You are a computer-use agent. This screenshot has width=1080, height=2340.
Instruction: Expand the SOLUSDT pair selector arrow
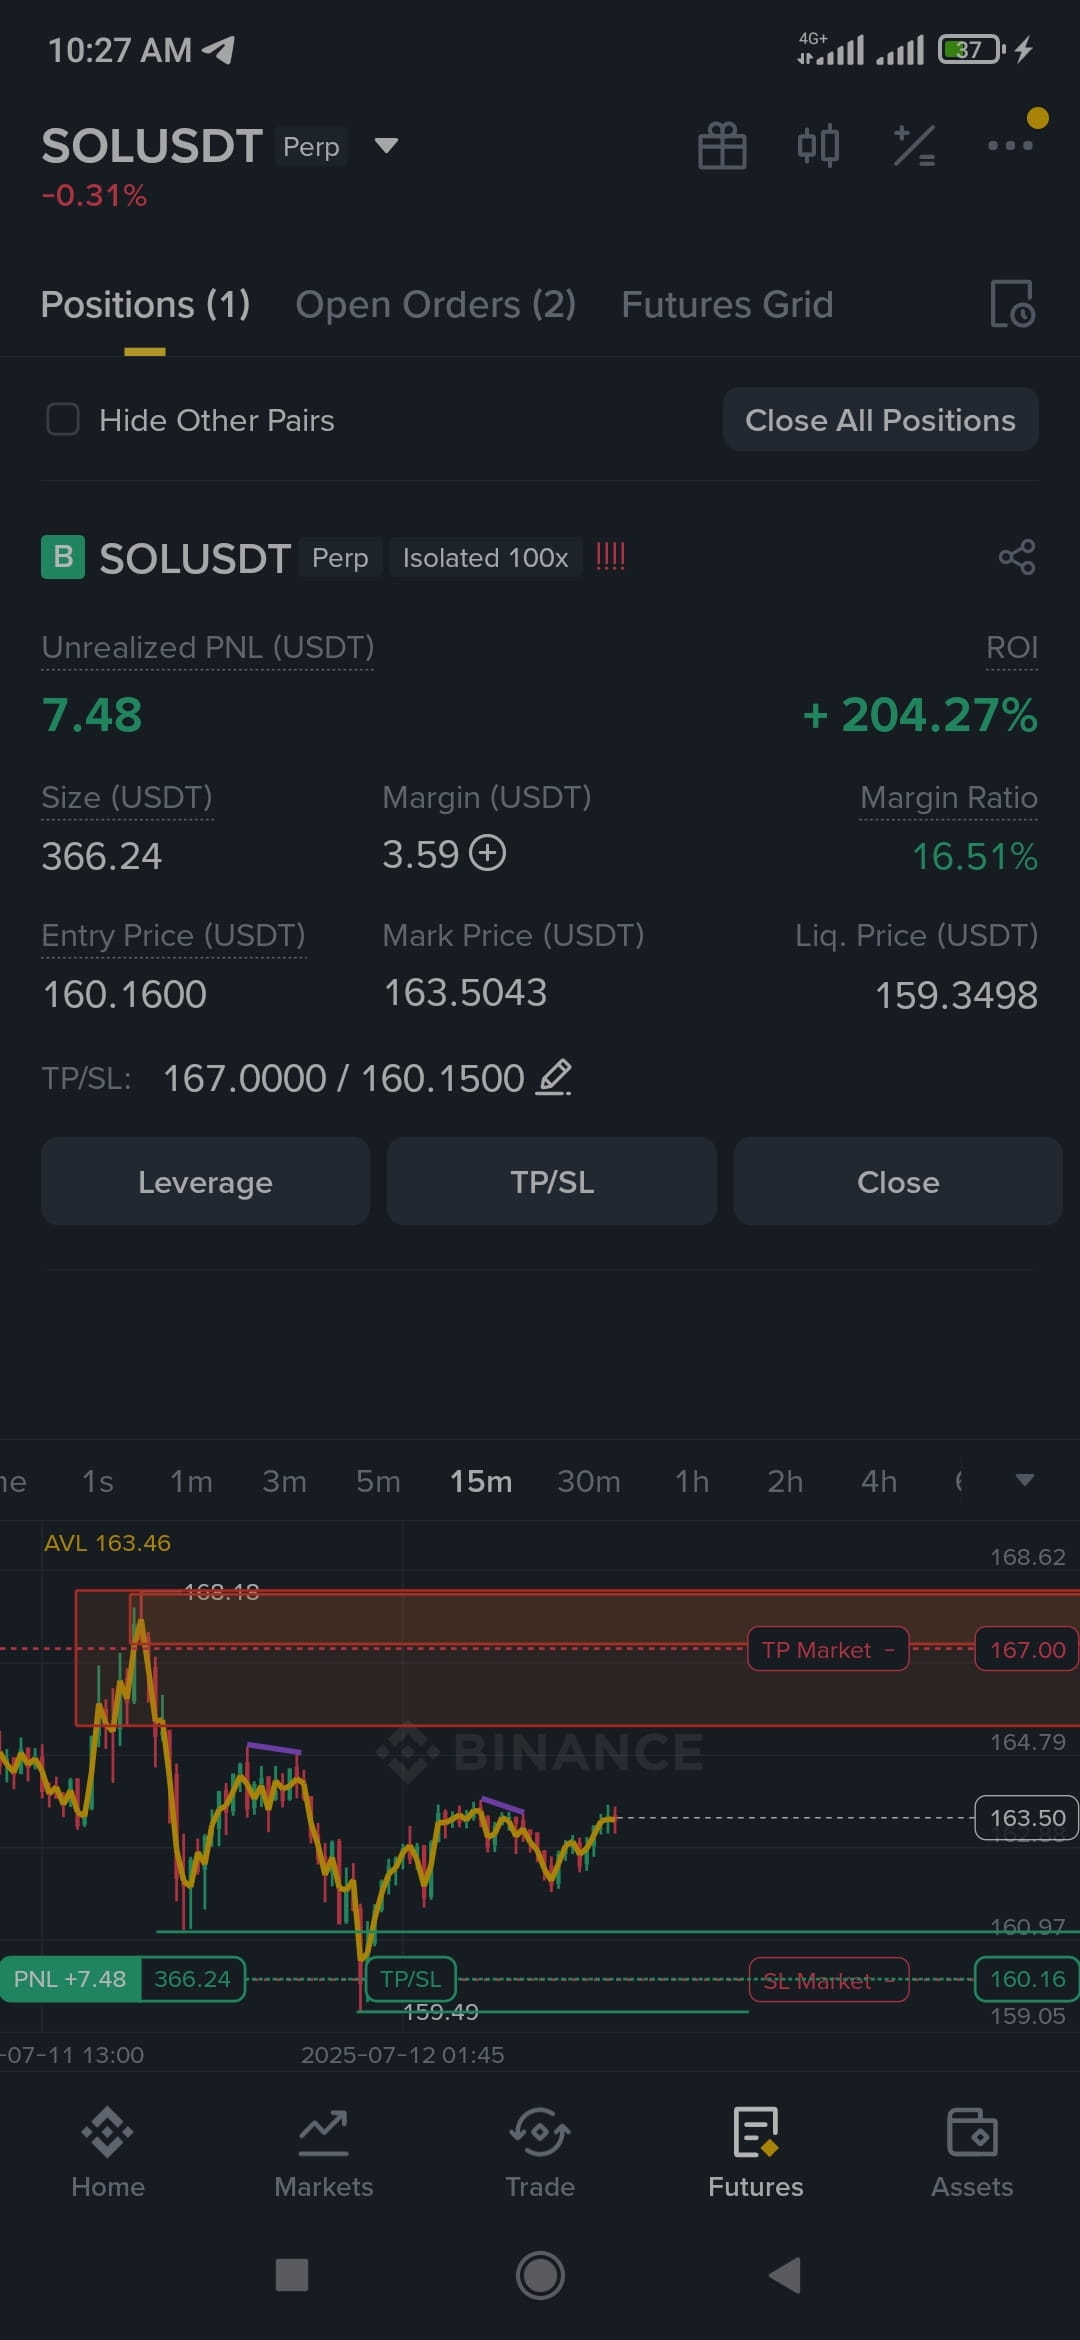(386, 146)
